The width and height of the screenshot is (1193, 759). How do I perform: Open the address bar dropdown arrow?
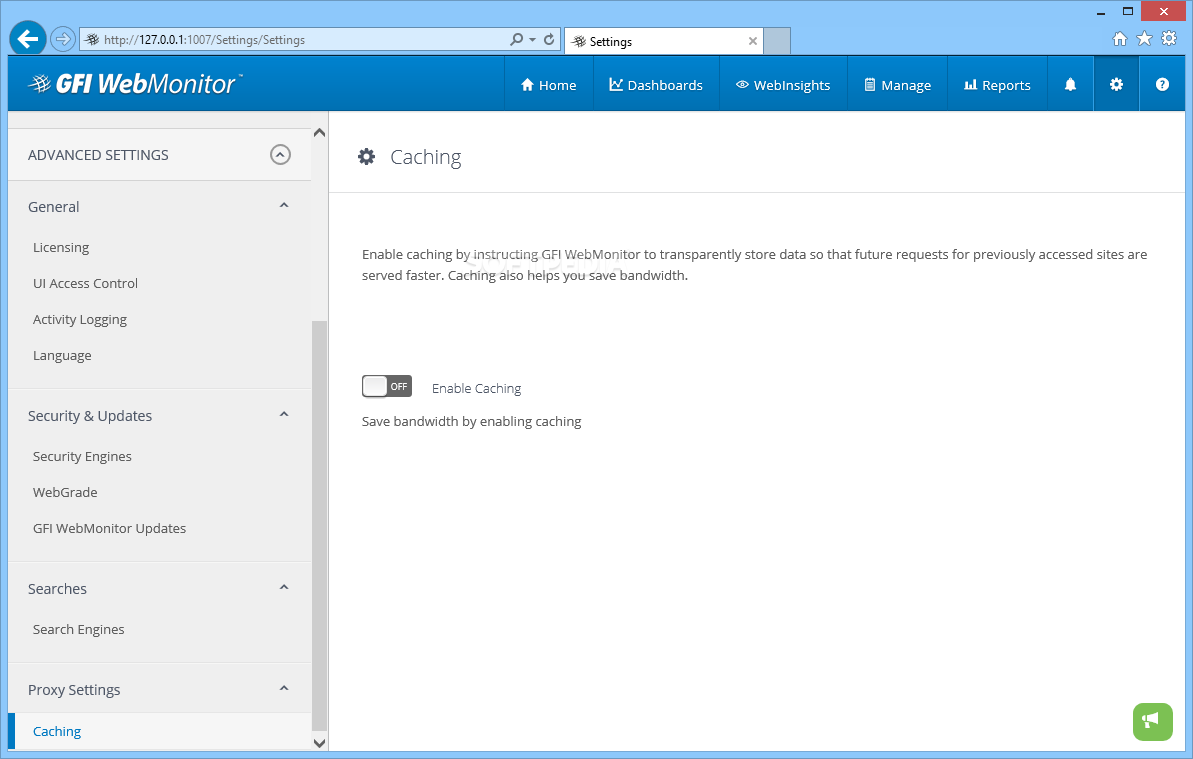[533, 40]
